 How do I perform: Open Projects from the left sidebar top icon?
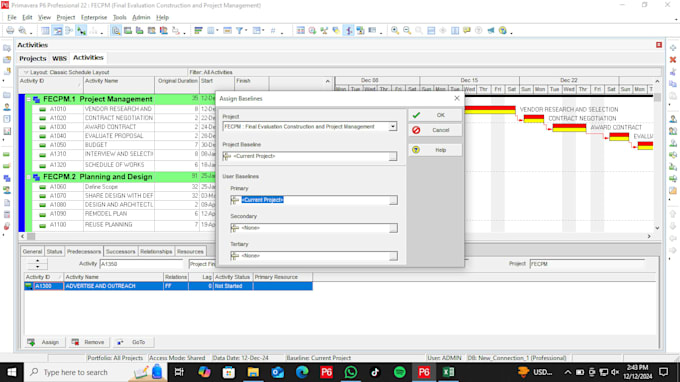(x=7, y=48)
